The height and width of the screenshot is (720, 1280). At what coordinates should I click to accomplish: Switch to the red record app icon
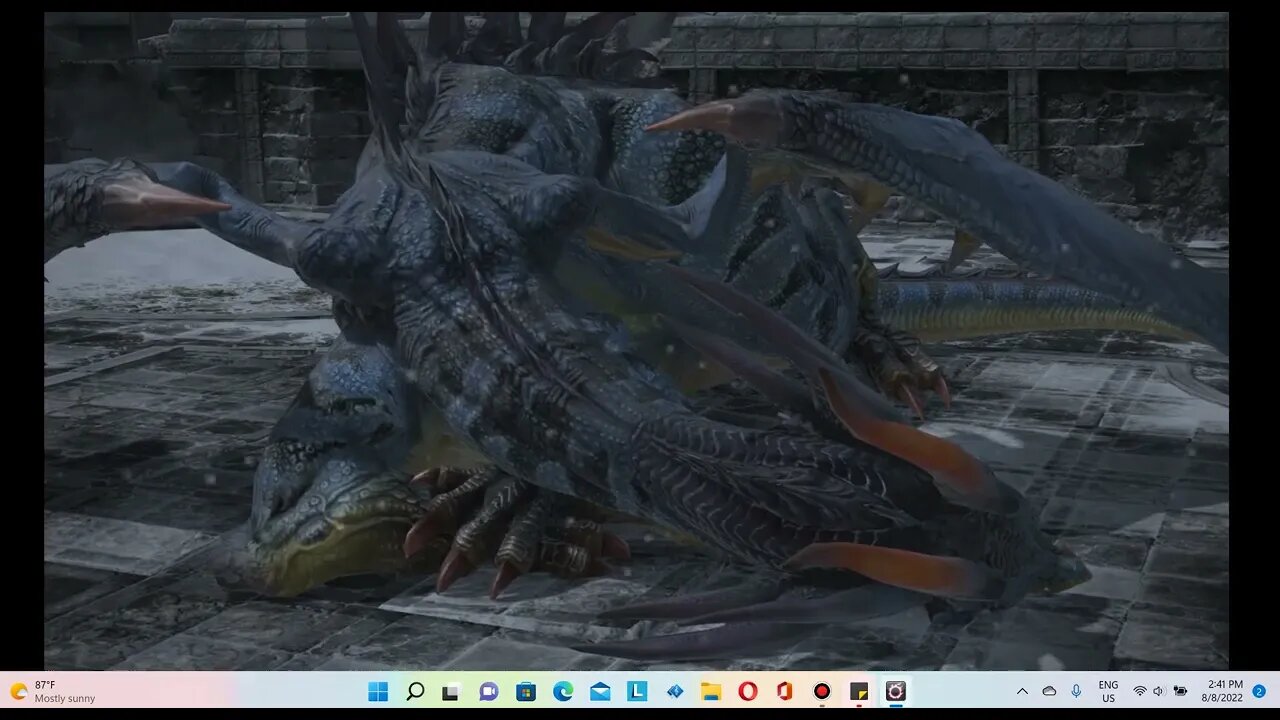click(822, 691)
